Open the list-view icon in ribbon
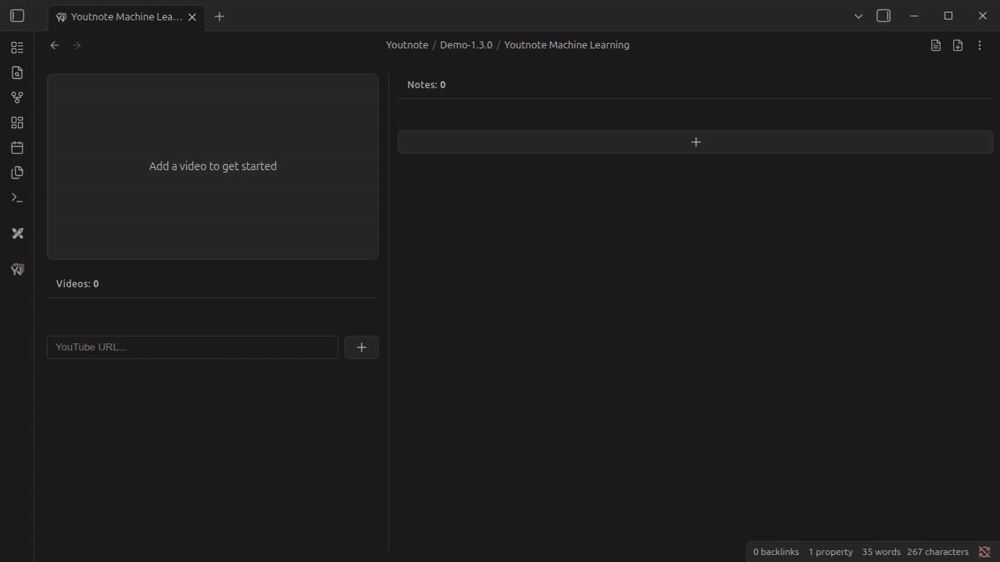This screenshot has height=562, width=1000. (17, 48)
